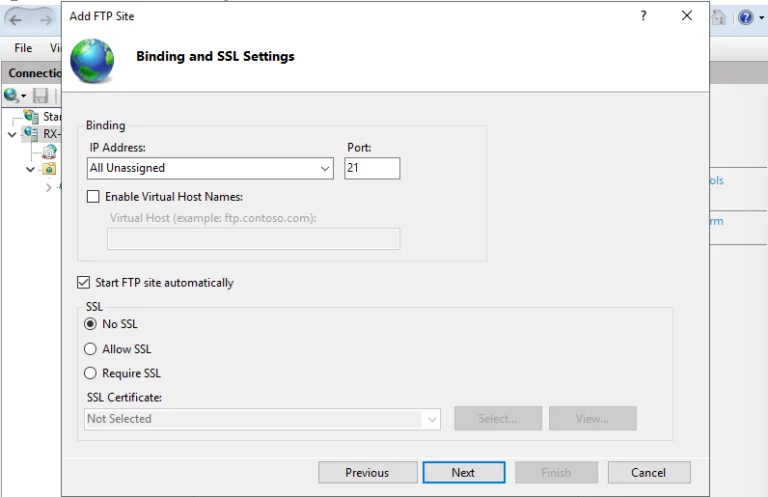Enable Virtual Host Names checkbox
The height and width of the screenshot is (497, 768).
[x=93, y=196]
